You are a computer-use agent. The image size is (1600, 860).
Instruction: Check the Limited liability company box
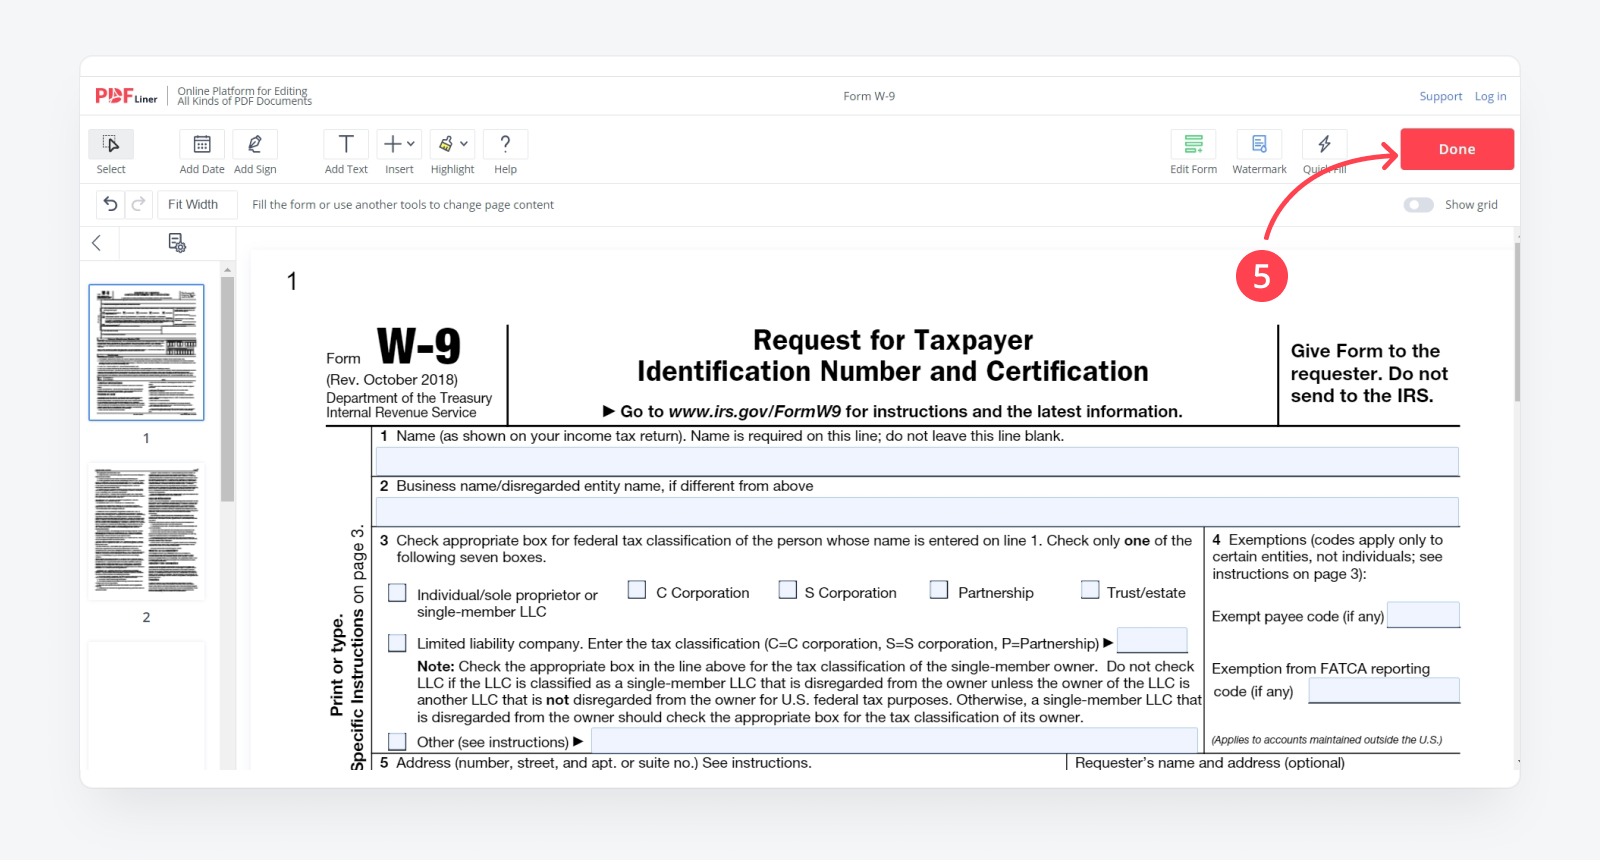(397, 643)
